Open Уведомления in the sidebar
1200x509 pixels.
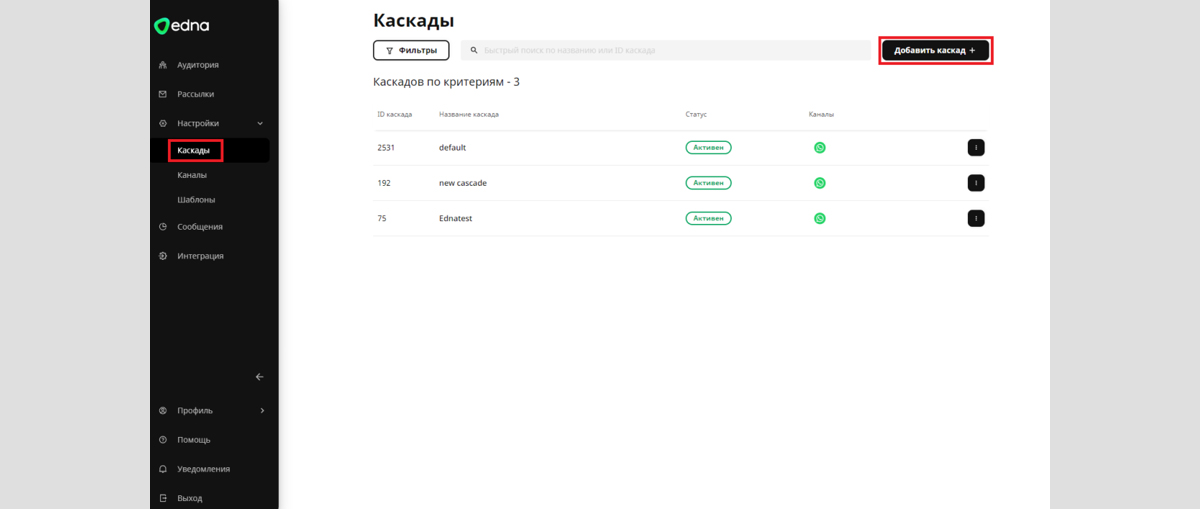pyautogui.click(x=203, y=469)
